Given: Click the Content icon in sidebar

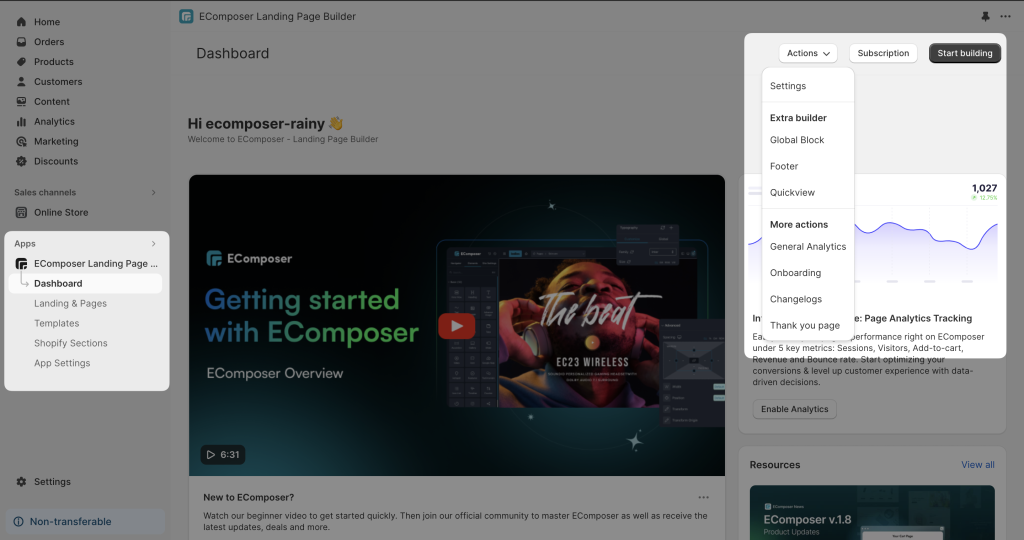Looking at the screenshot, I should coord(21,101).
